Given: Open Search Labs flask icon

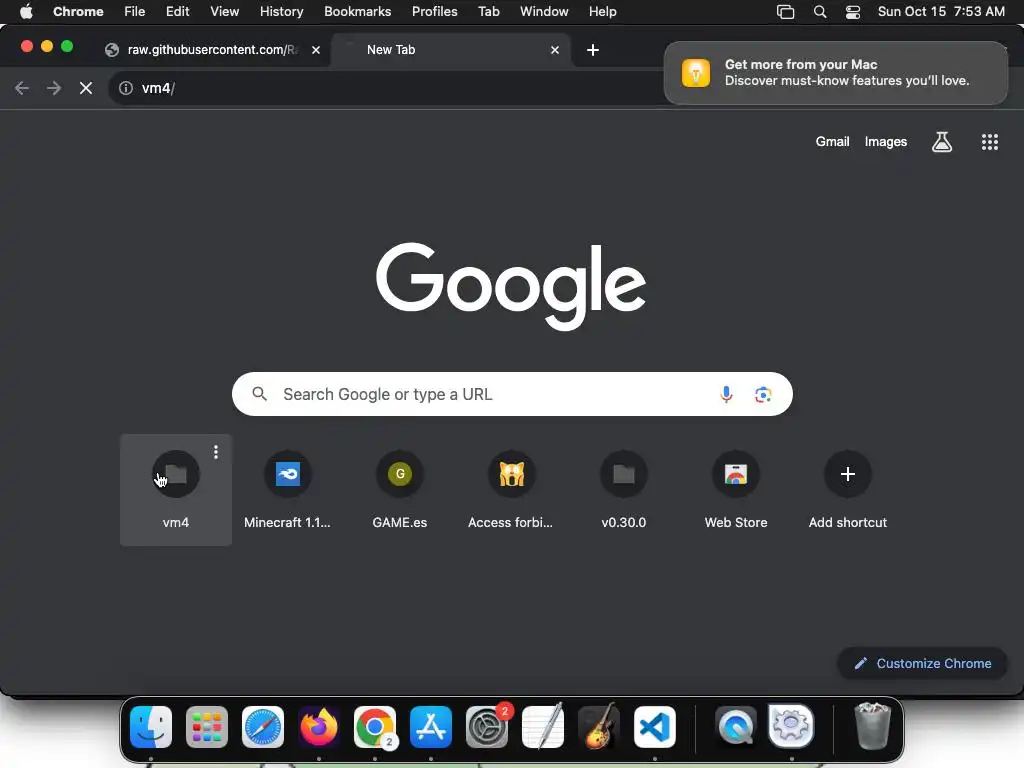Looking at the screenshot, I should tap(942, 142).
